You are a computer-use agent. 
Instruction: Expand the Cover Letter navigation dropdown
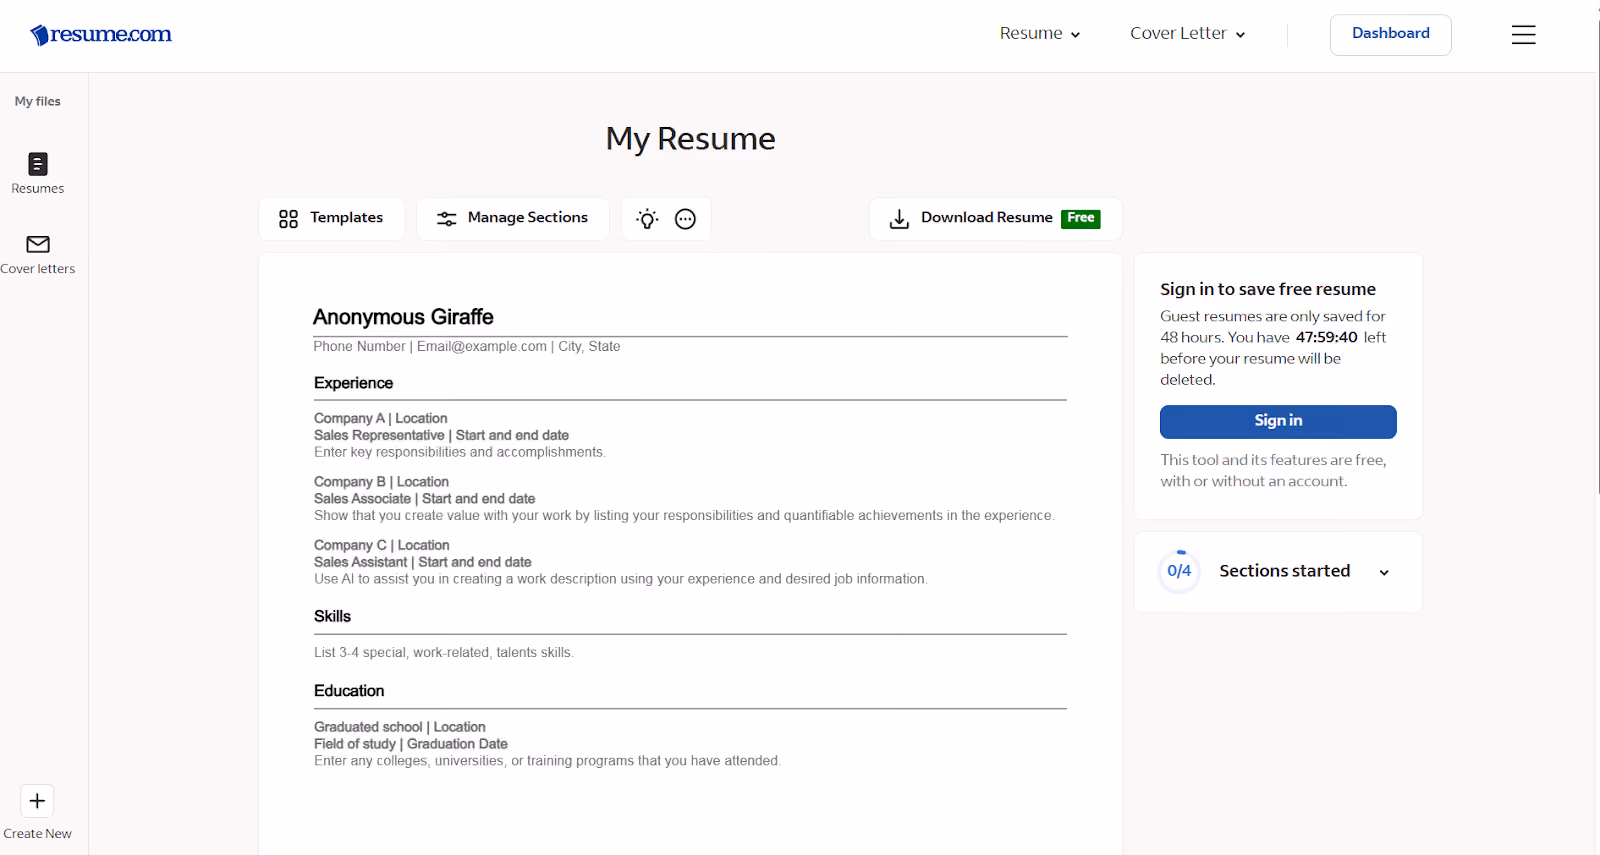tap(1188, 34)
